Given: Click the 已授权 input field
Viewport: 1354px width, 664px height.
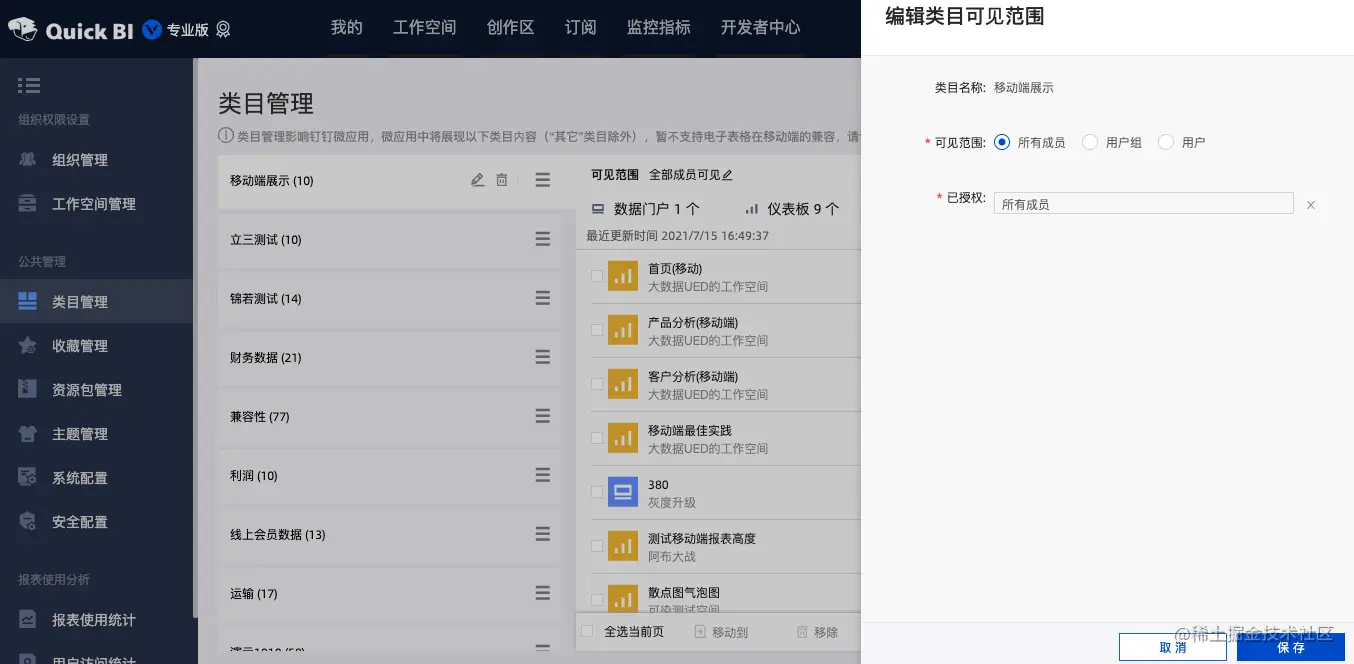Looking at the screenshot, I should (1144, 204).
